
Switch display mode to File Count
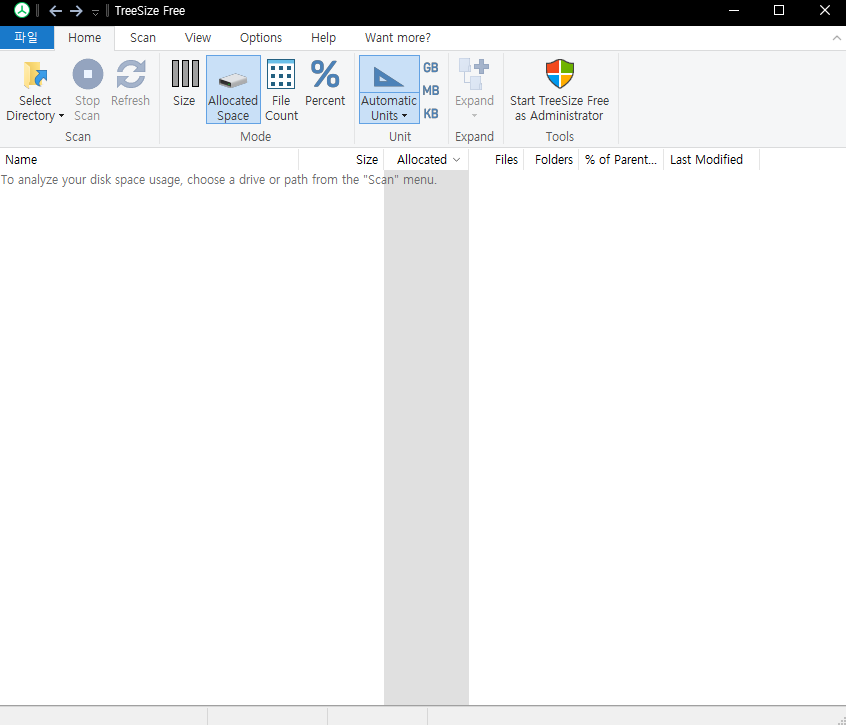(x=281, y=90)
